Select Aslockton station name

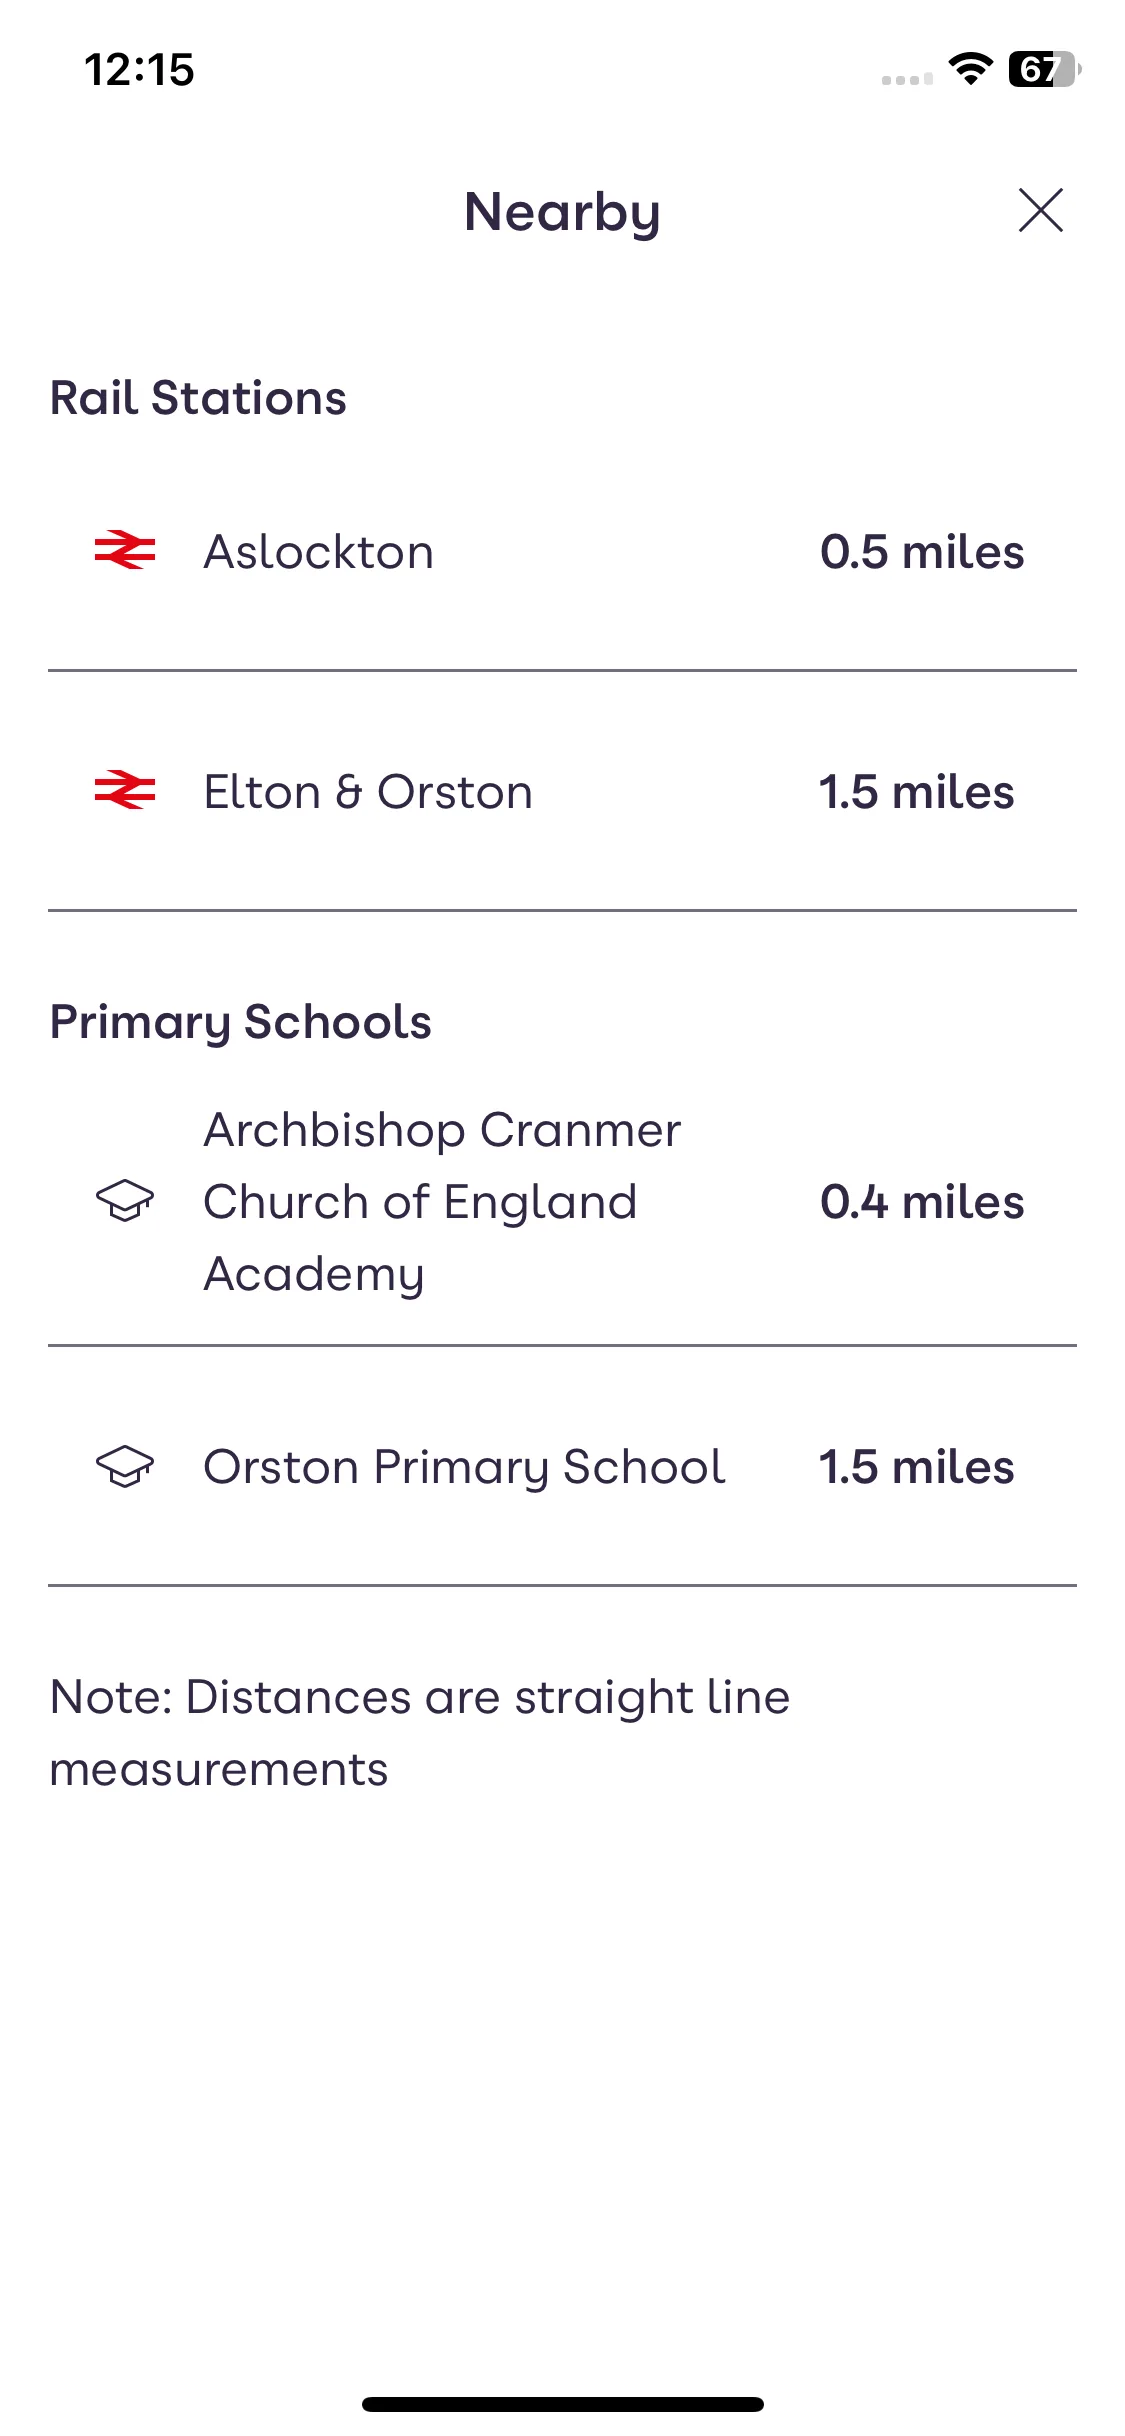(319, 552)
